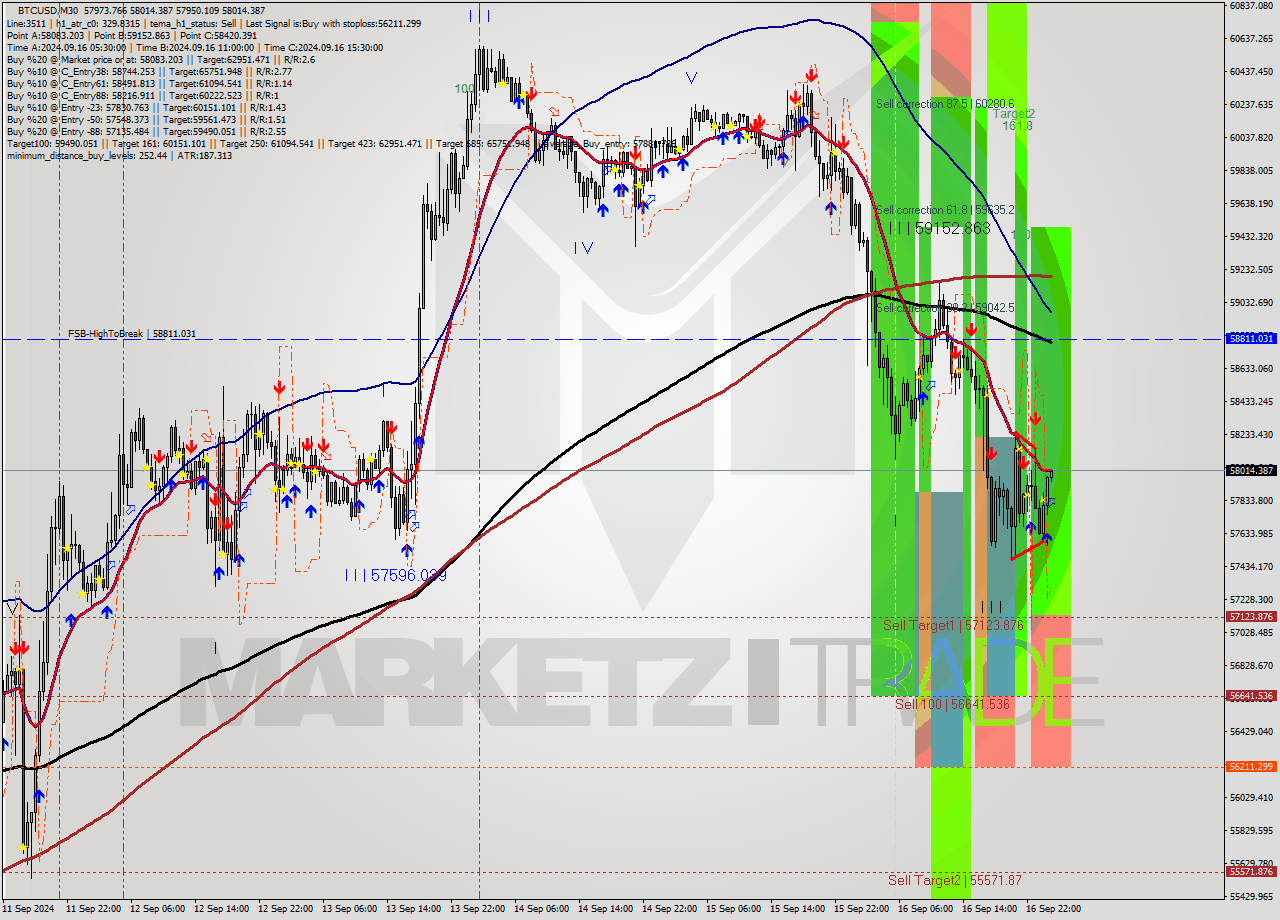This screenshot has width=1280, height=920.
Task: Click the 'Target2' label near 161.8
Action: coord(1014,114)
